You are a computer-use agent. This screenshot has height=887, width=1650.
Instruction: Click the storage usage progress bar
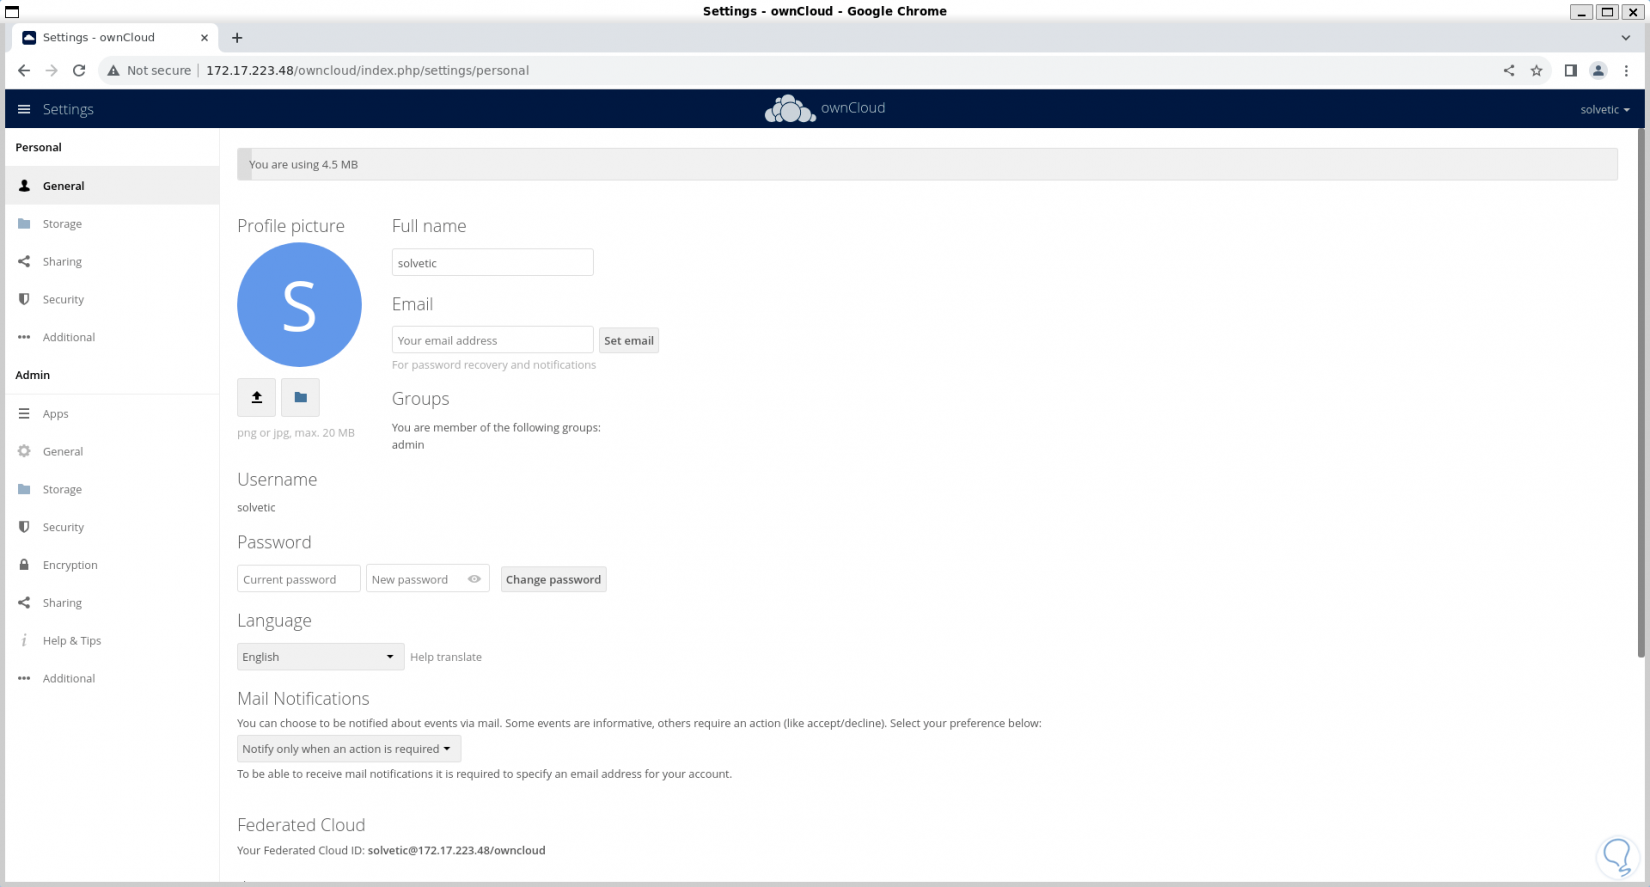927,165
